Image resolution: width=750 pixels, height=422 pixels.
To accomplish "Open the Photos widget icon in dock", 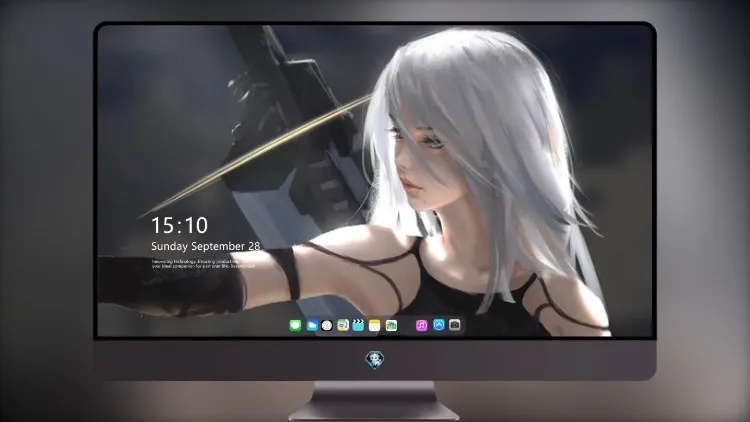I will click(391, 325).
